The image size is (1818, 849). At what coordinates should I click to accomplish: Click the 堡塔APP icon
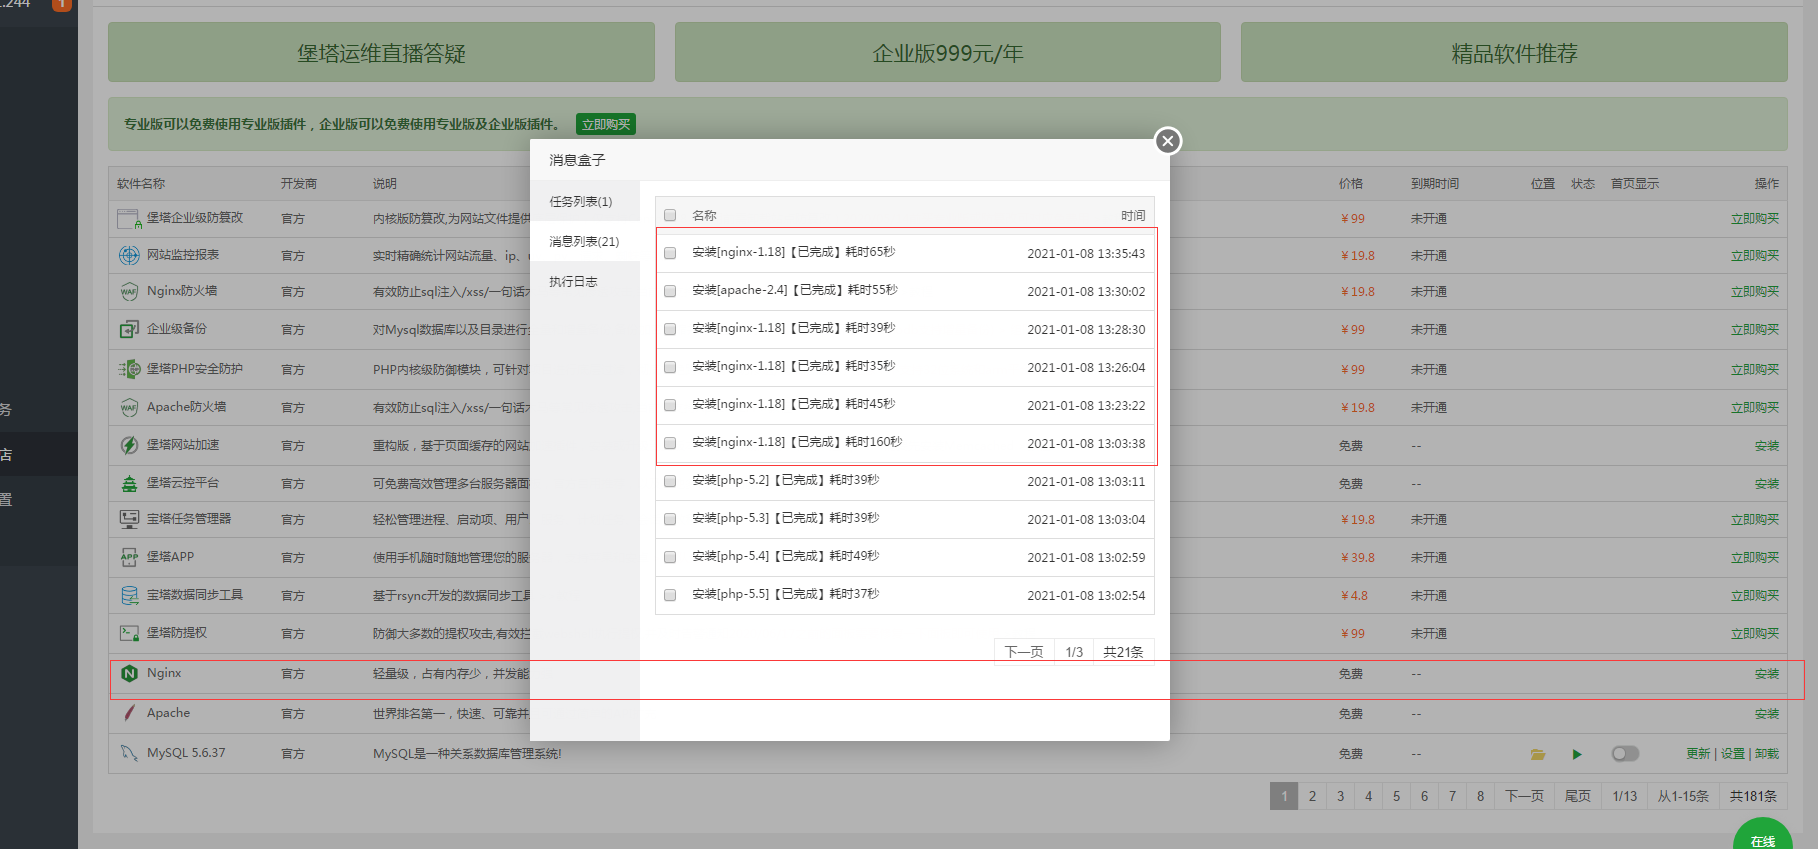tap(129, 557)
